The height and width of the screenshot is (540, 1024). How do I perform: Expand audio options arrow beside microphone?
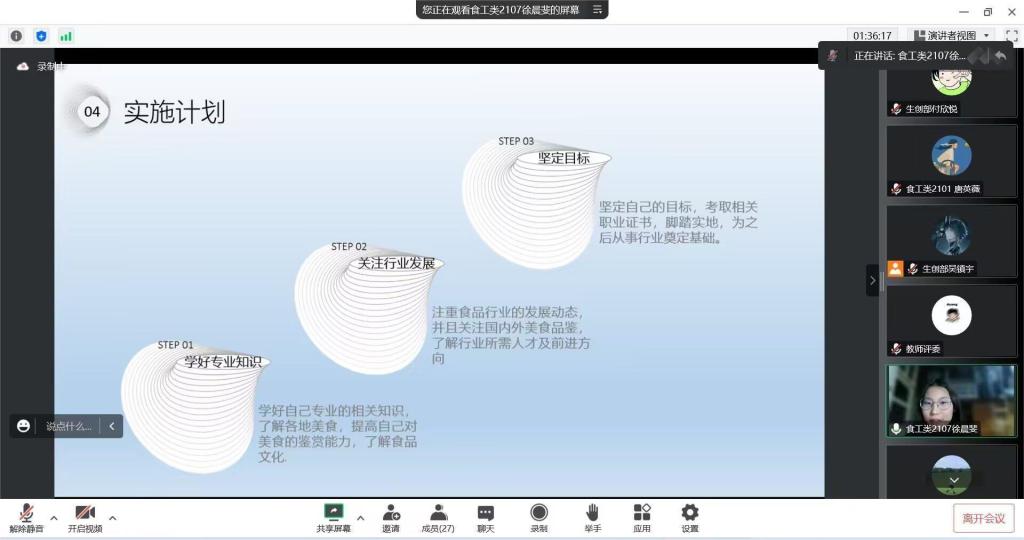[x=54, y=518]
